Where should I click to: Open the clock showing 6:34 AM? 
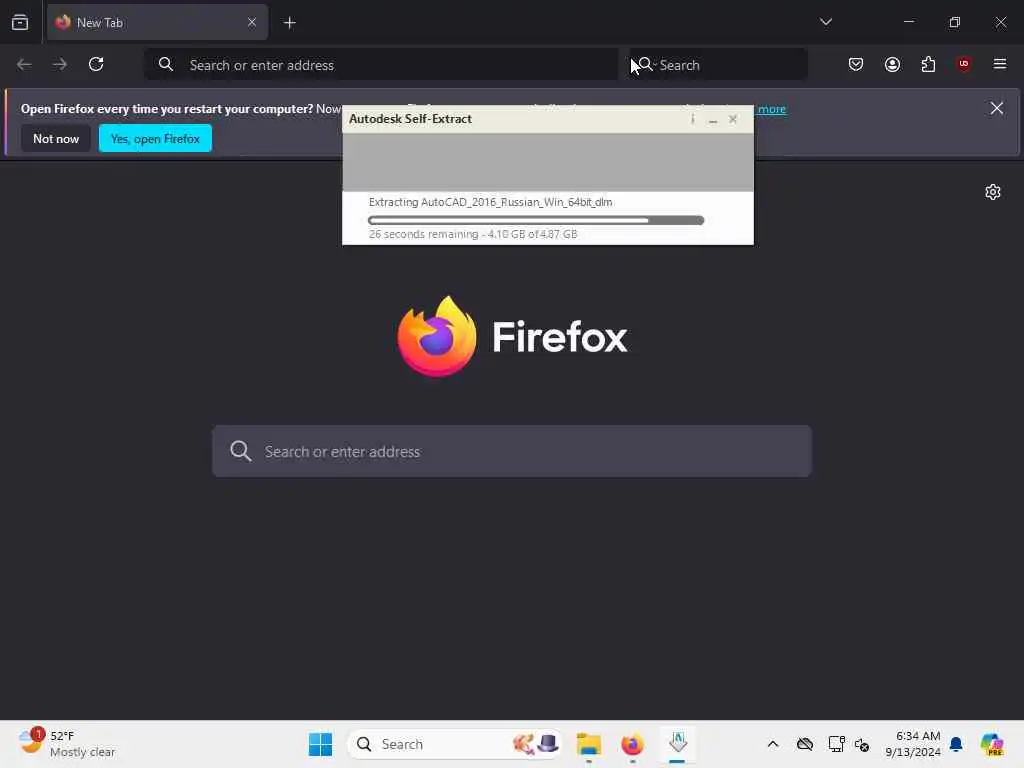[x=913, y=744]
